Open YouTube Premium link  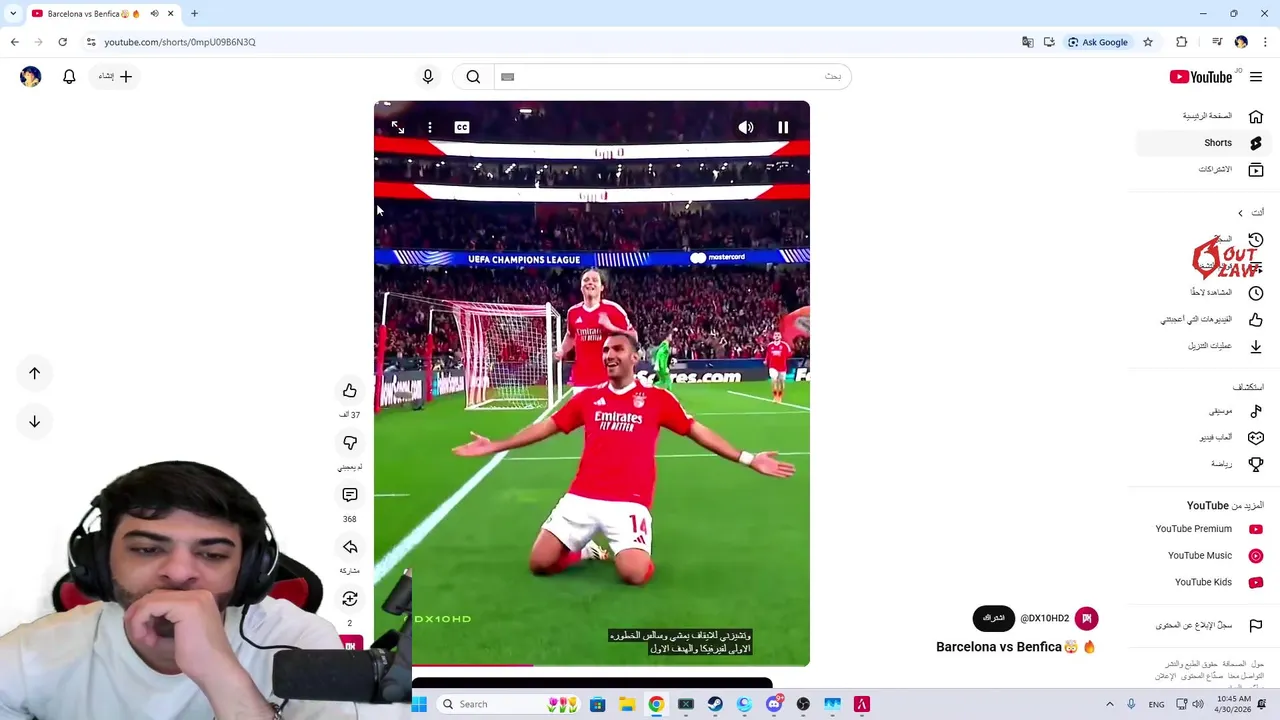1204,529
